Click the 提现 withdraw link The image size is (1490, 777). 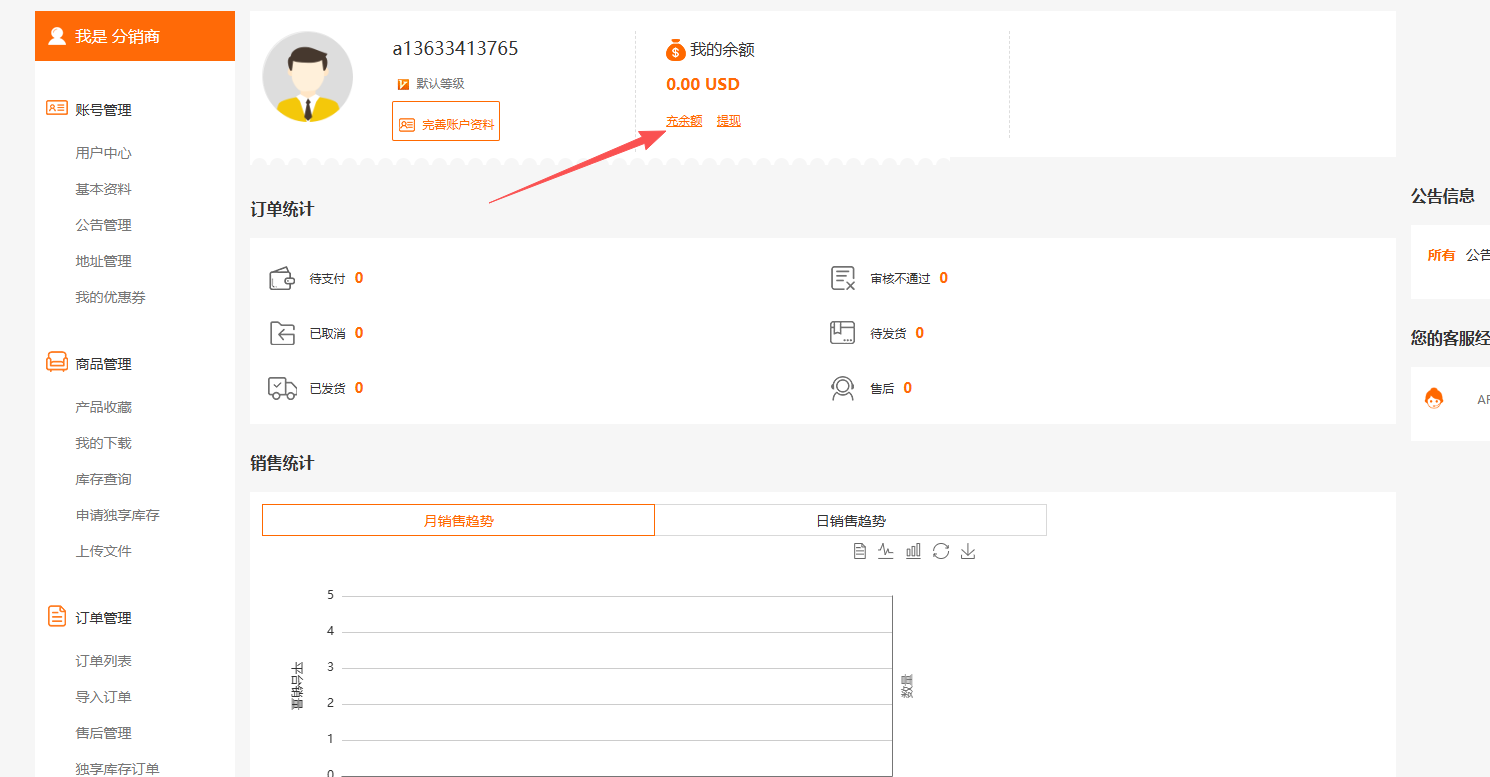pos(729,121)
